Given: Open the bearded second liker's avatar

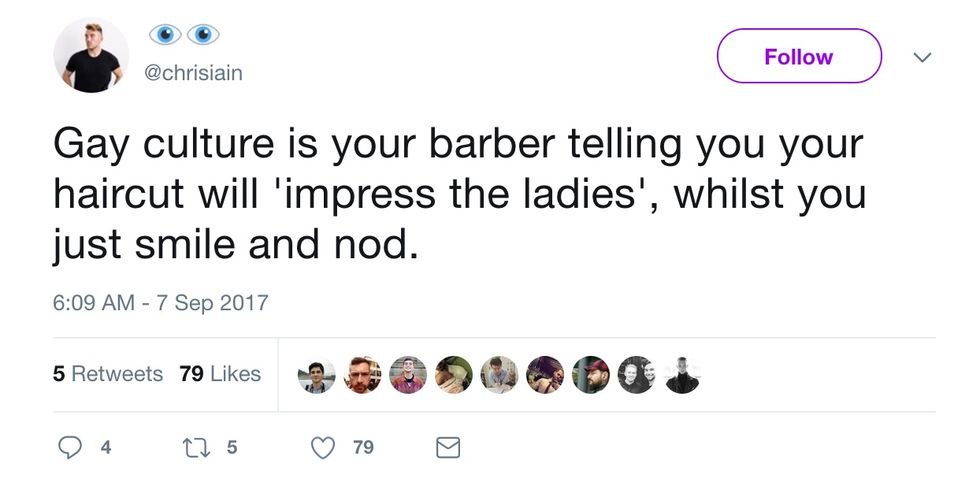Looking at the screenshot, I should [x=361, y=375].
